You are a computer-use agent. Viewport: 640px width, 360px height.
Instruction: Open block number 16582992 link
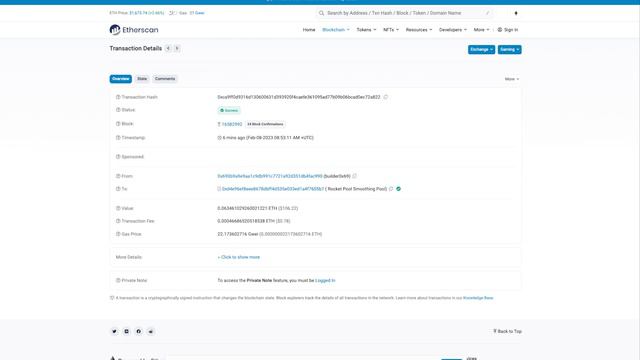coord(232,124)
